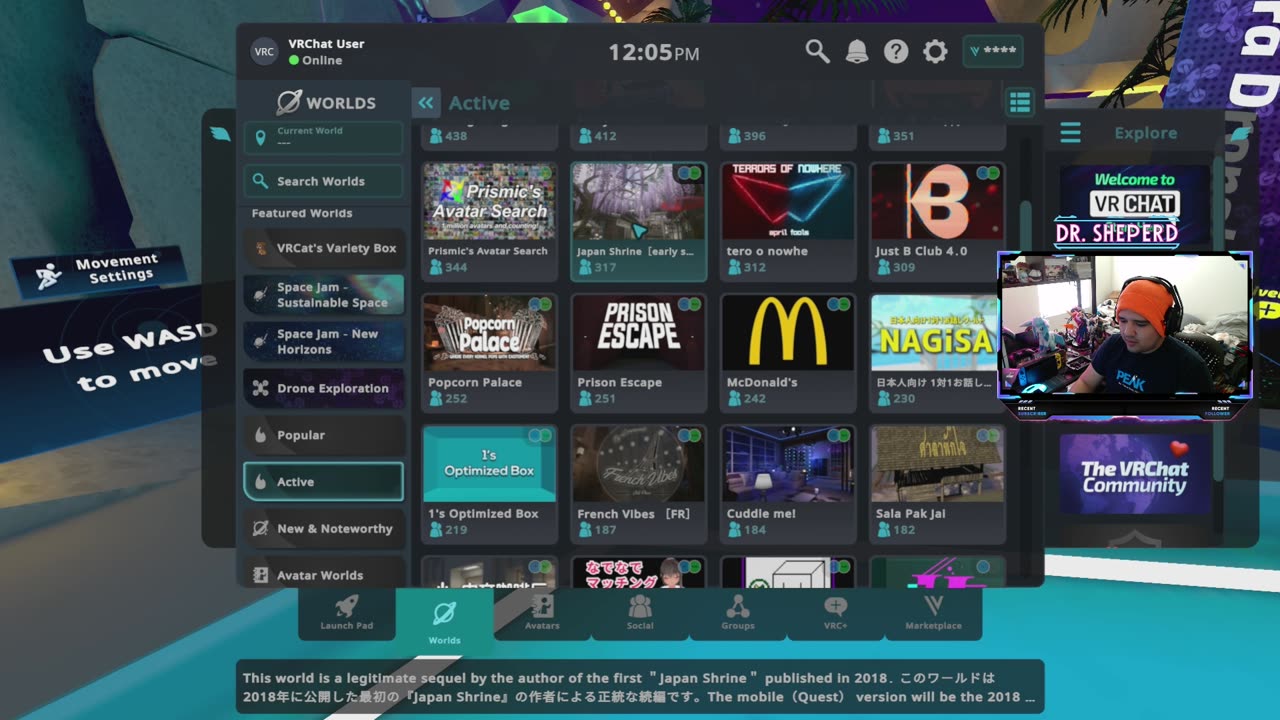Open notifications bell icon
Viewport: 1280px width, 720px height.
pos(857,52)
